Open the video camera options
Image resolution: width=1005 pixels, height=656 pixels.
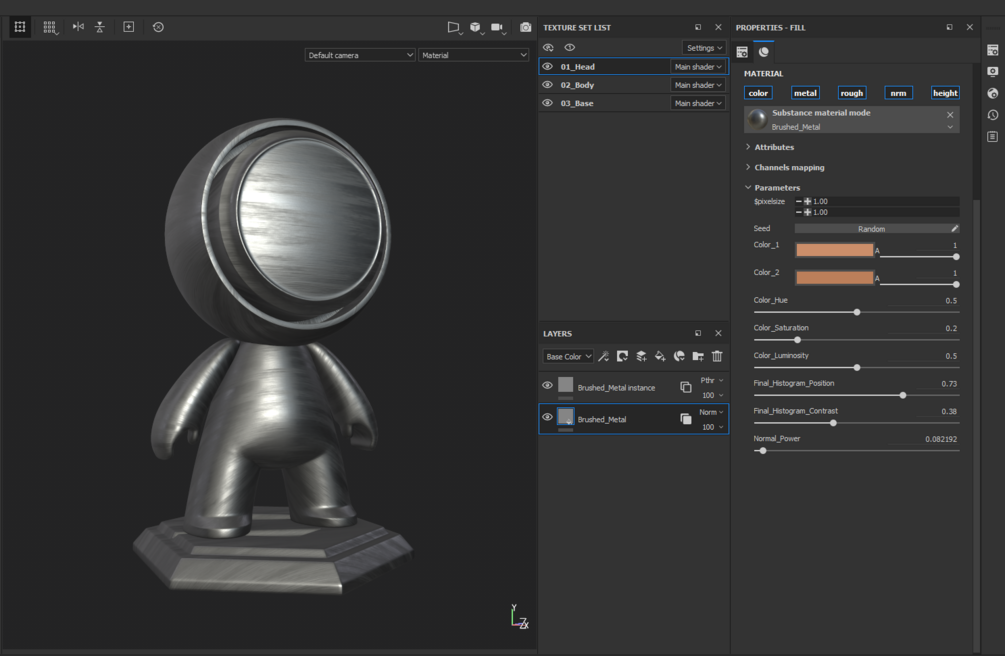pos(498,28)
